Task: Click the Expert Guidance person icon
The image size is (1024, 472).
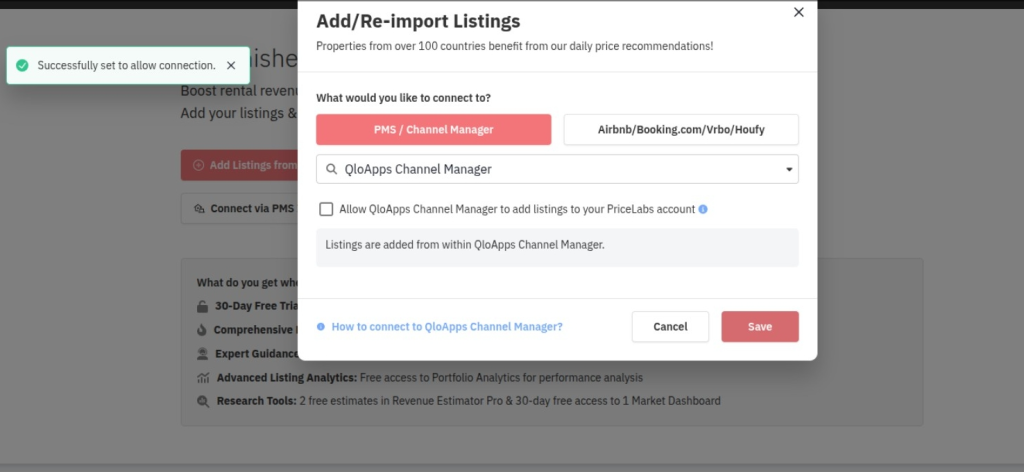Action: (203, 354)
